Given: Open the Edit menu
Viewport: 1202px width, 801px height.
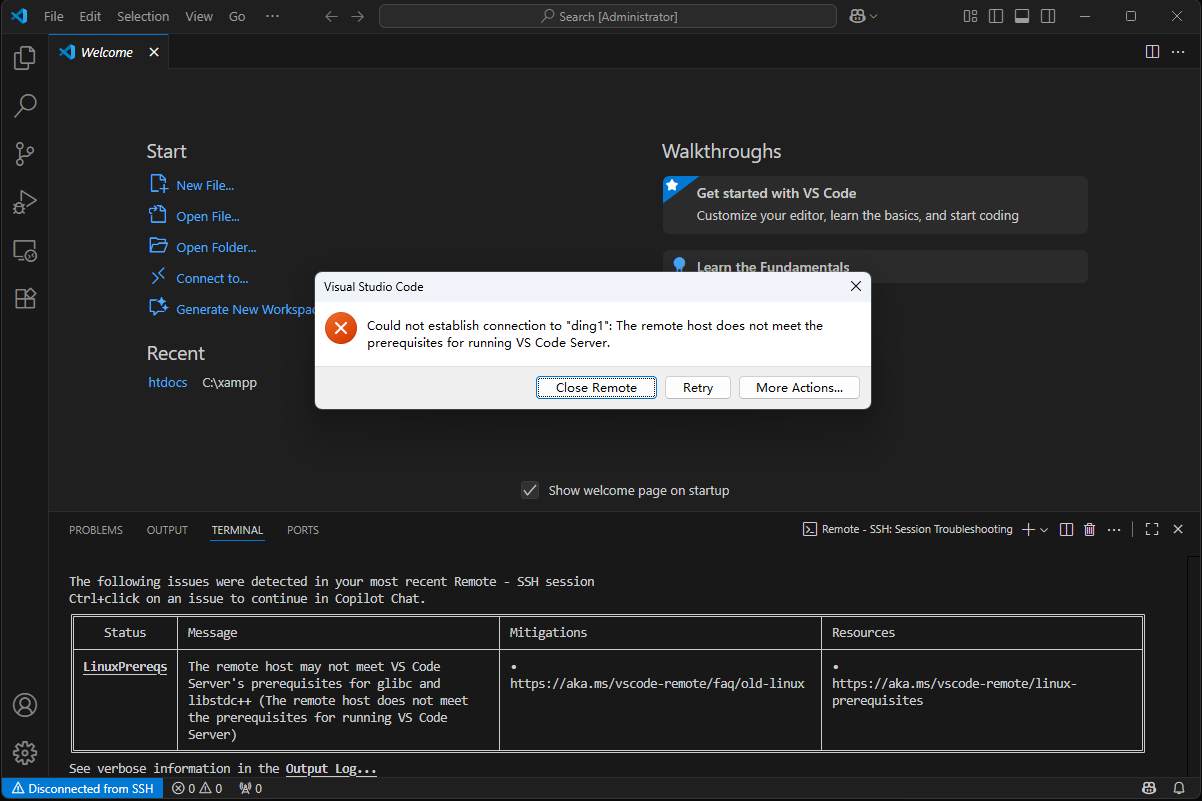Looking at the screenshot, I should [90, 16].
